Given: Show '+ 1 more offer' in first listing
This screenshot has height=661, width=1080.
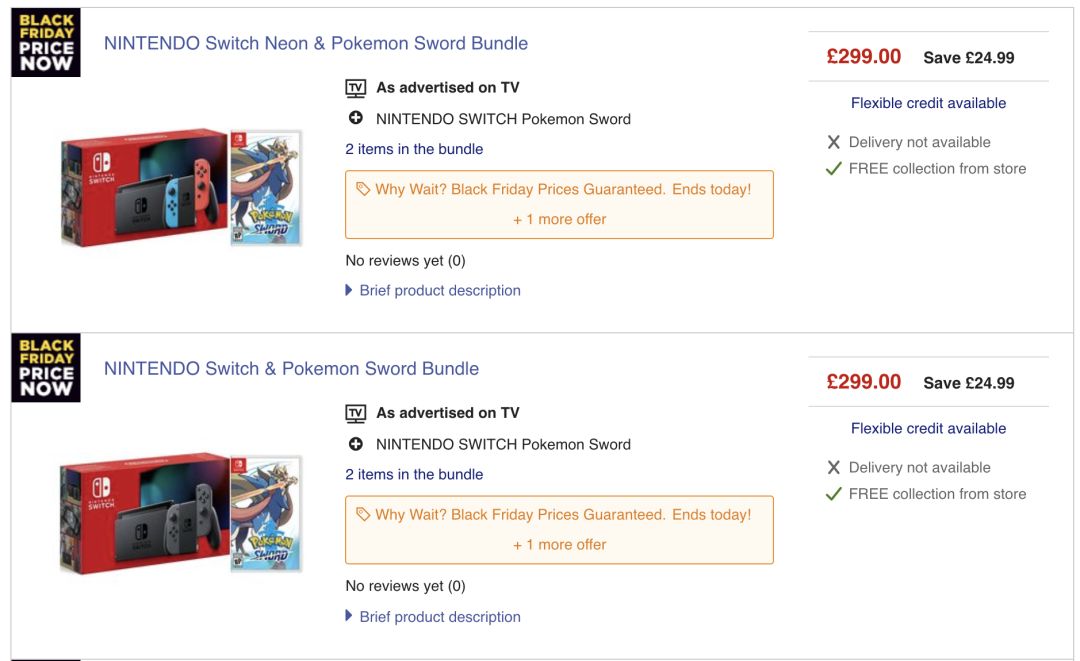Looking at the screenshot, I should coord(559,219).
